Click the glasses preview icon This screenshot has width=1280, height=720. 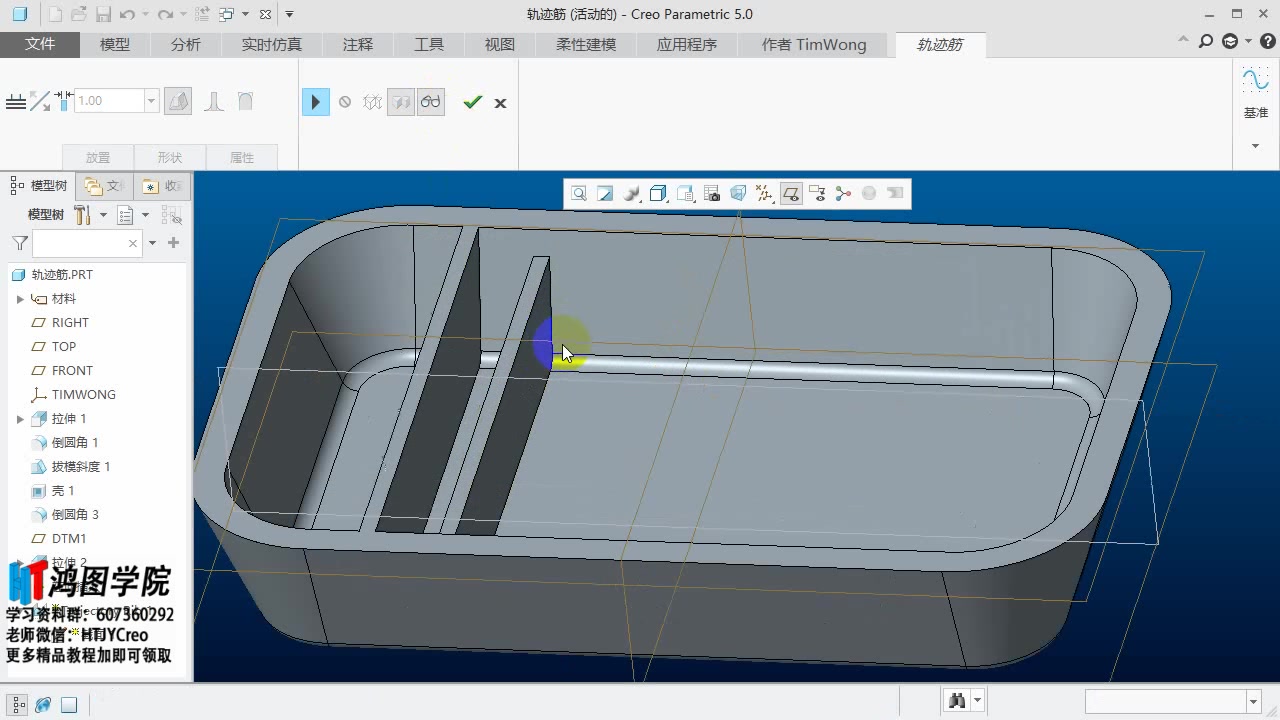coord(430,102)
